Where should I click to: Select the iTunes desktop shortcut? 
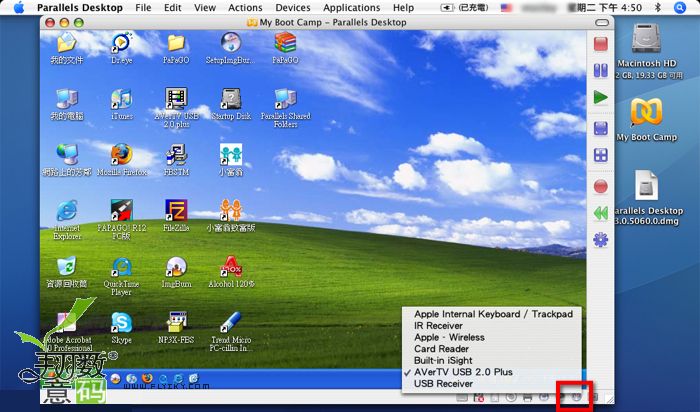[121, 105]
